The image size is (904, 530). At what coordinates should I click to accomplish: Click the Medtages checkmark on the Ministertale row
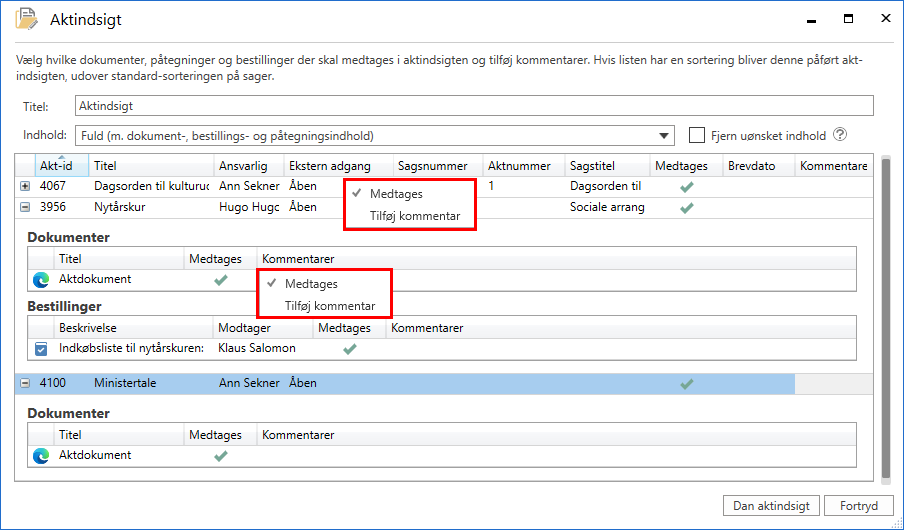[685, 383]
